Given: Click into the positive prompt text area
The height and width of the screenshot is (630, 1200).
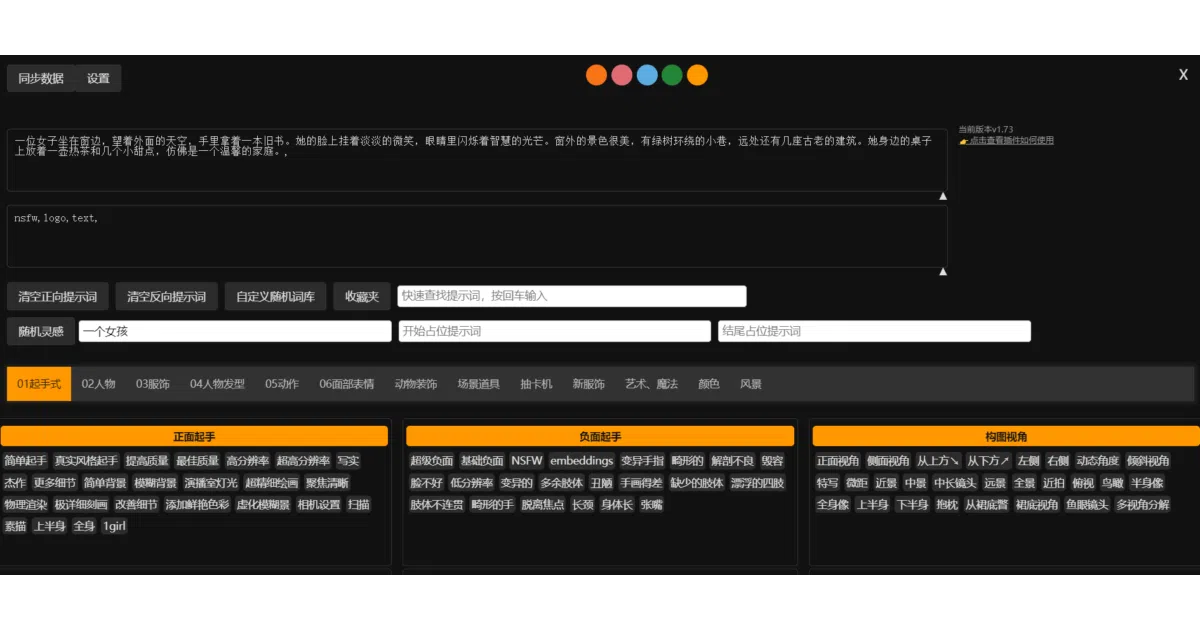Looking at the screenshot, I should point(477,160).
